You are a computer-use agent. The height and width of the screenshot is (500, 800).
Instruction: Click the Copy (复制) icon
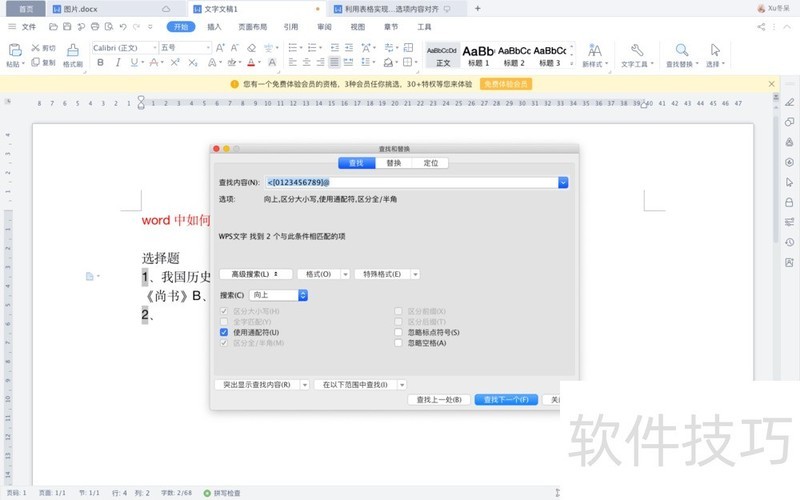[35, 62]
